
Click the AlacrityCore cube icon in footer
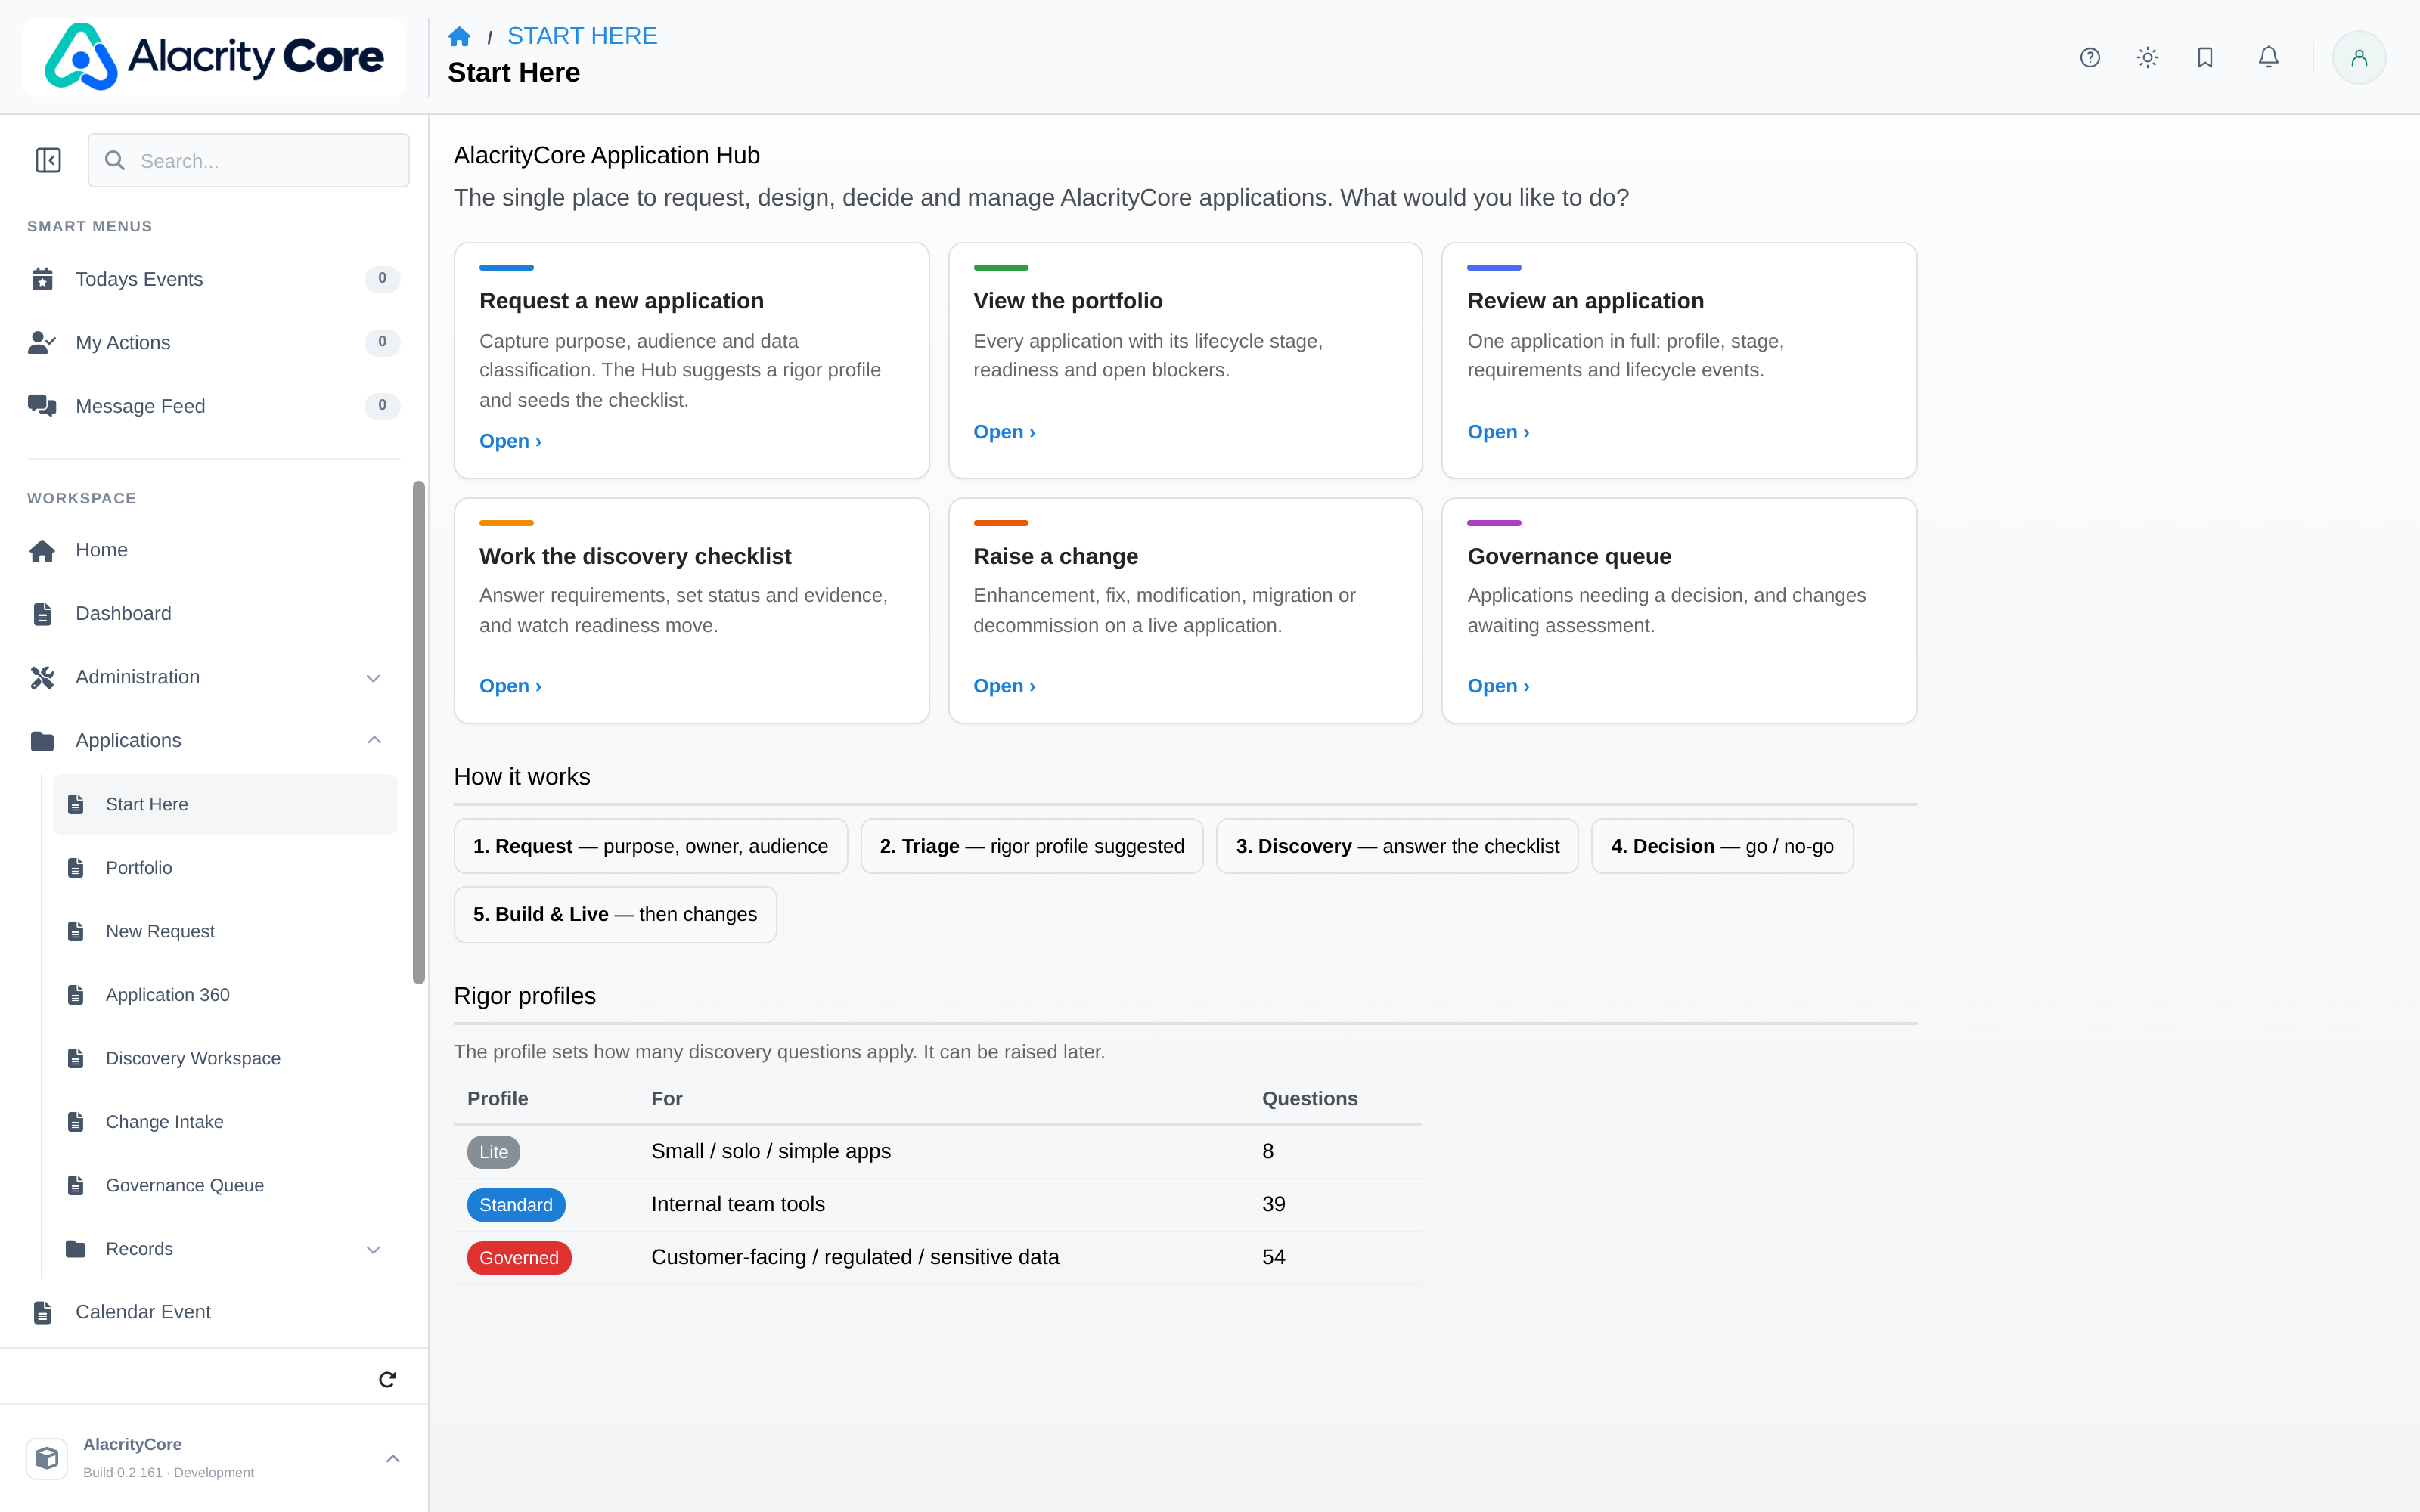coord(47,1458)
